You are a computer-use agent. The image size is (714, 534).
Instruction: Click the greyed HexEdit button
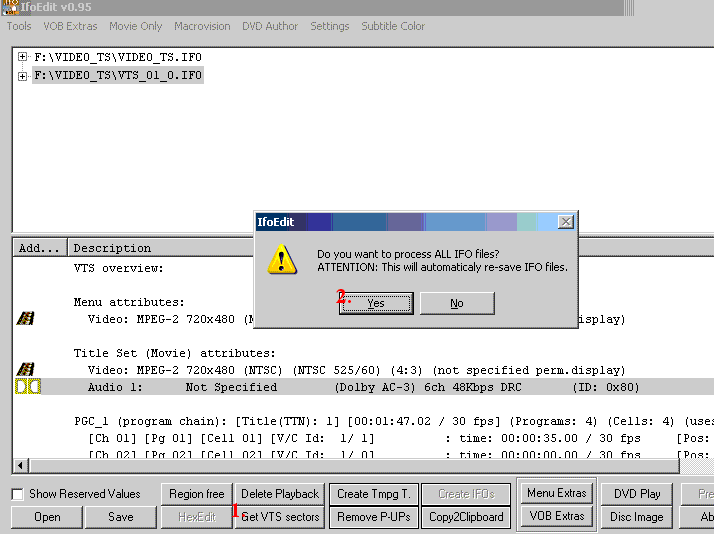197,517
